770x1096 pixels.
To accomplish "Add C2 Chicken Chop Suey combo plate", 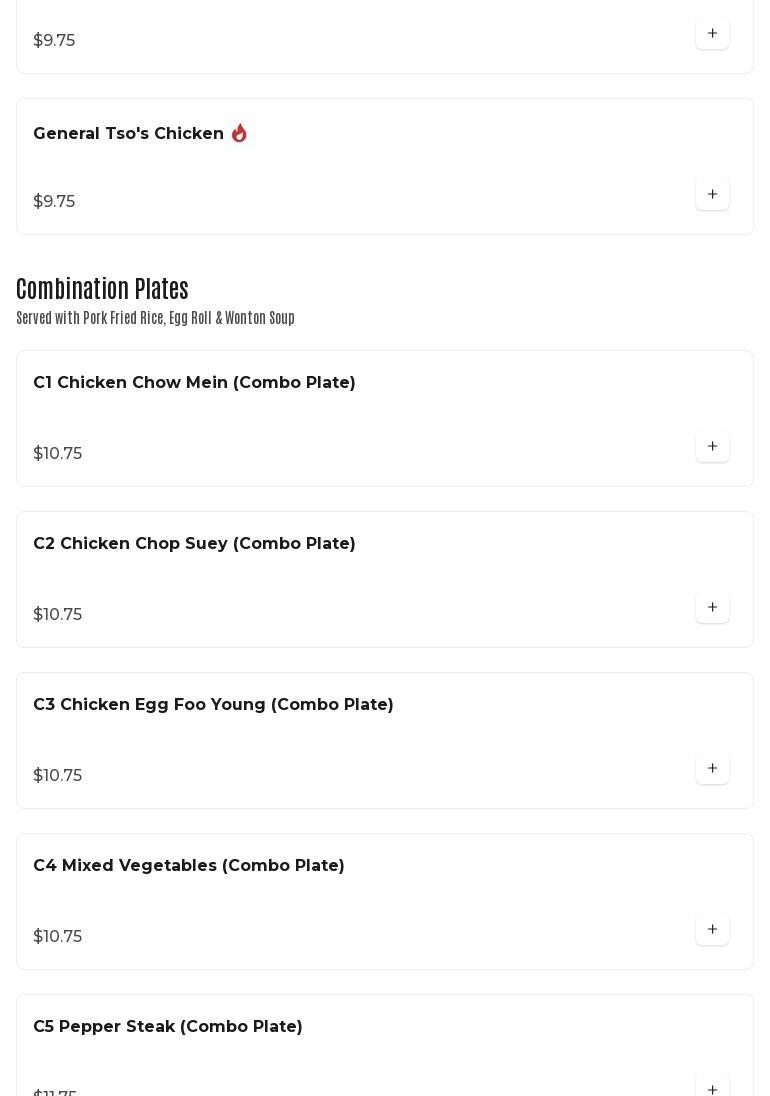I will (x=712, y=607).
